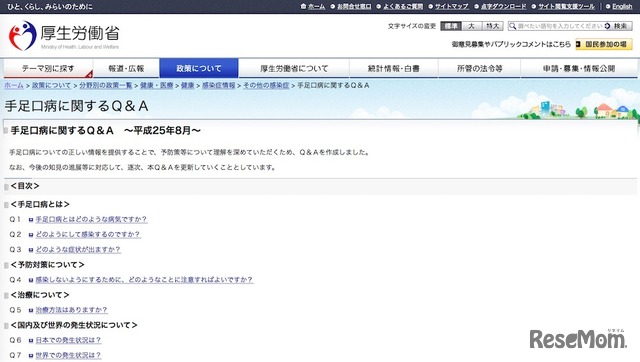Switch to English site
The width and height of the screenshot is (640, 362).
[622, 7]
